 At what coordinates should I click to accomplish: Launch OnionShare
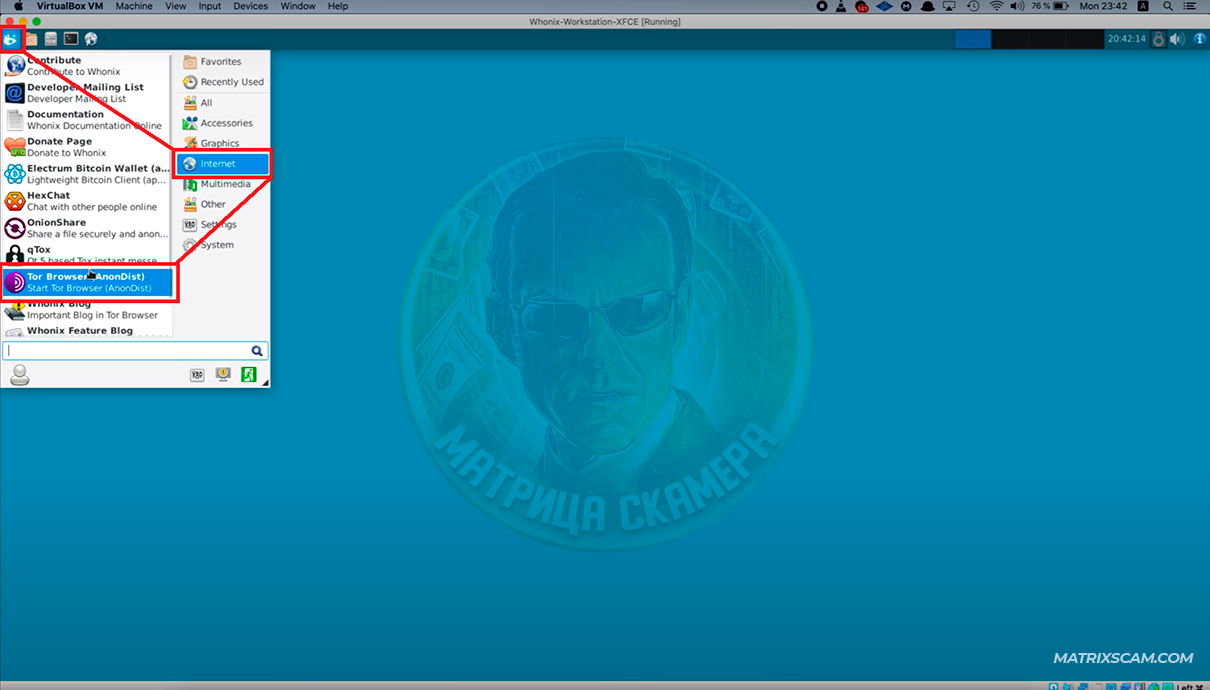point(87,228)
